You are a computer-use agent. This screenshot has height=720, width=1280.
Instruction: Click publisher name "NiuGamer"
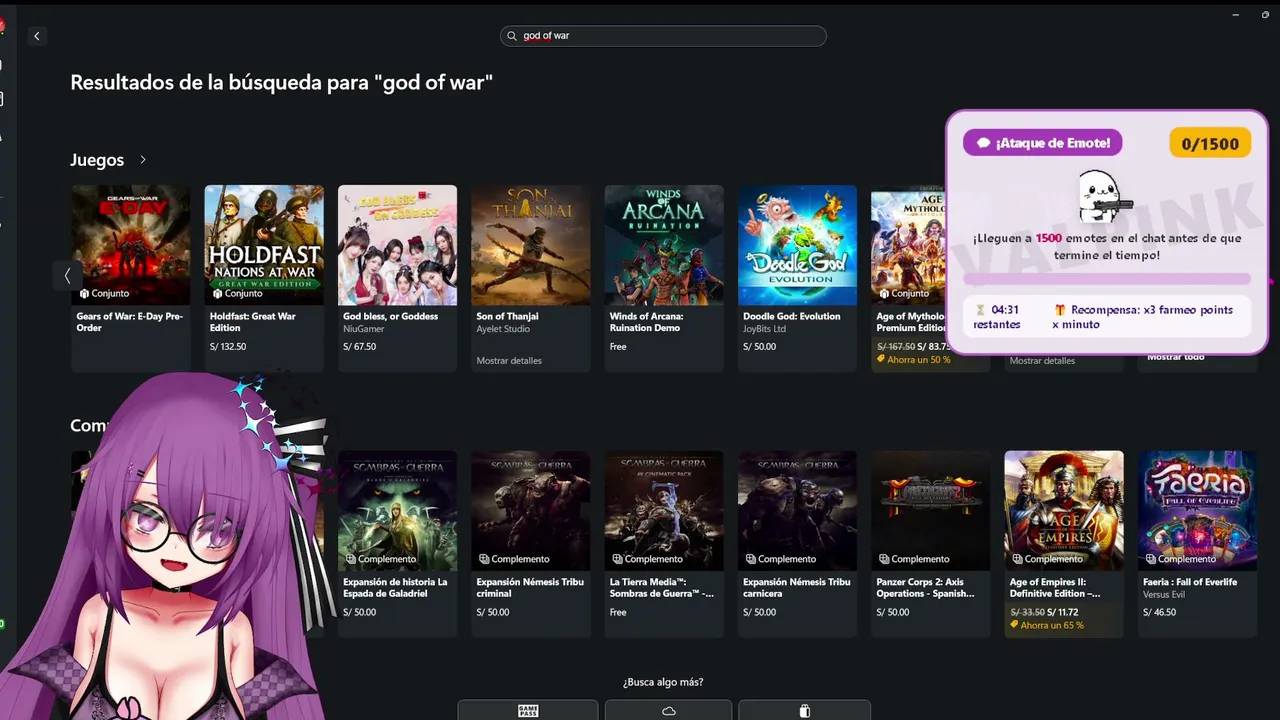point(362,328)
